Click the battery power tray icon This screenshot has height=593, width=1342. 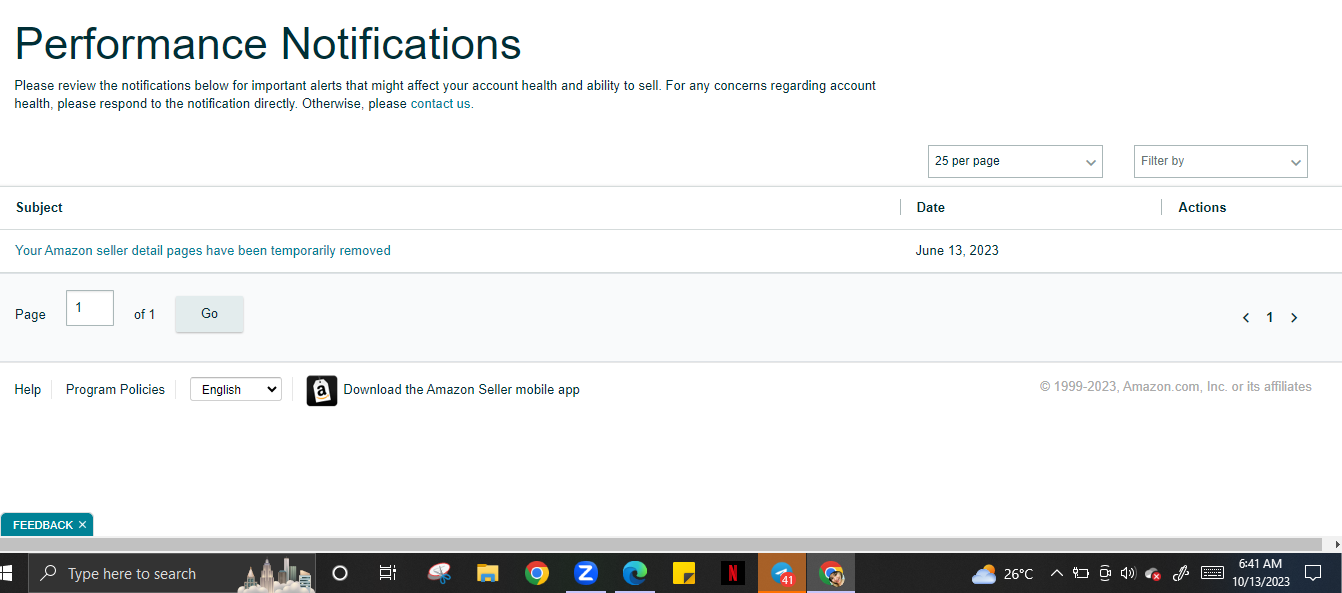point(1081,573)
